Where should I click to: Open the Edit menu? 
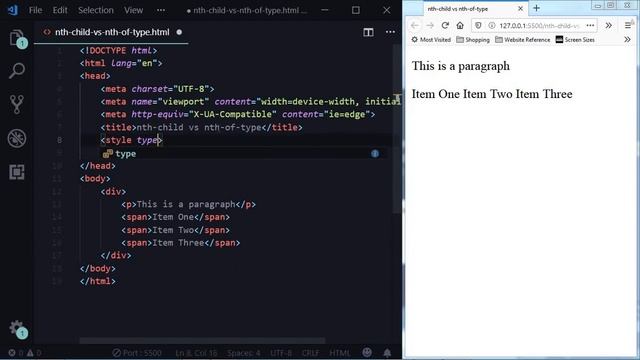click(x=60, y=10)
